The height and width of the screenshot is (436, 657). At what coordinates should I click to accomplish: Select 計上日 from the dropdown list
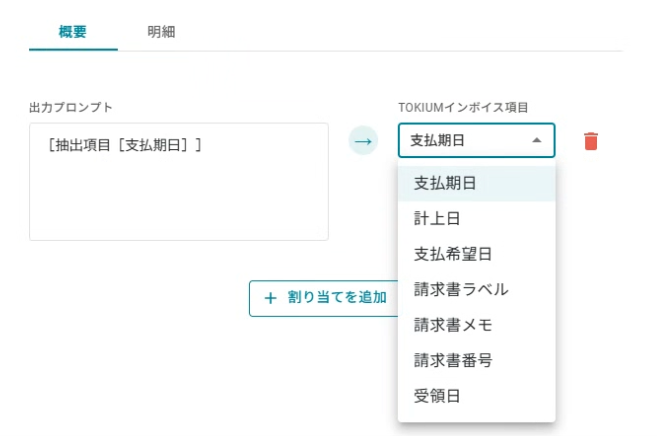[437, 218]
